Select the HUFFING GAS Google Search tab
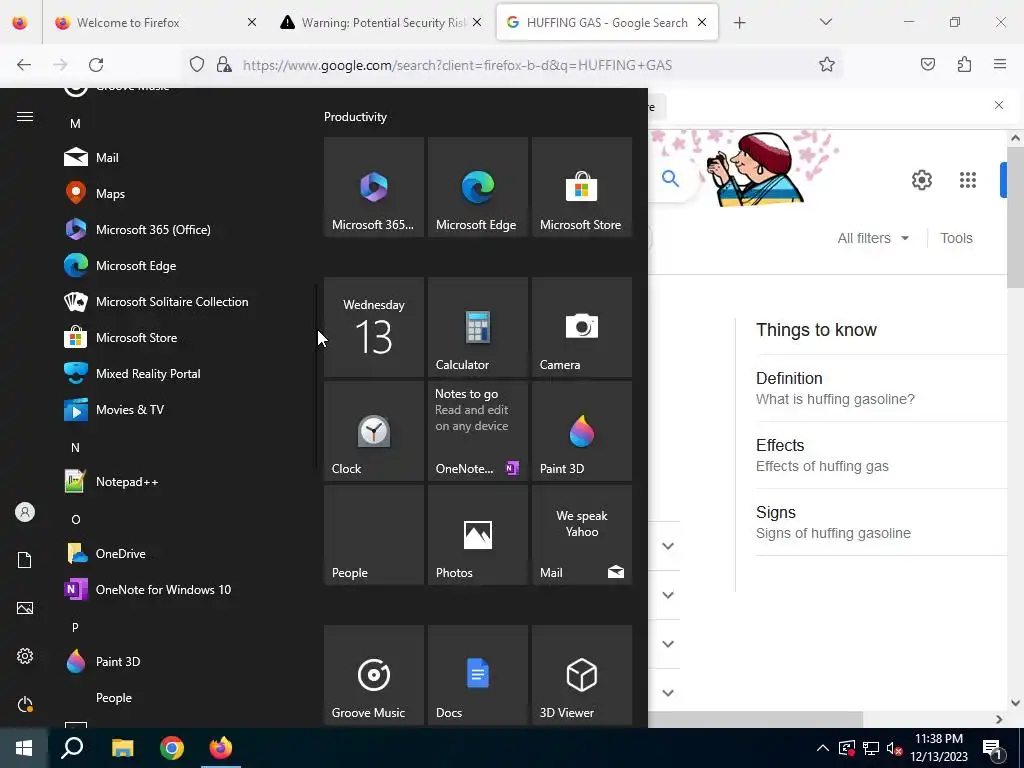Screen dimensions: 1024x768 pos(607,22)
